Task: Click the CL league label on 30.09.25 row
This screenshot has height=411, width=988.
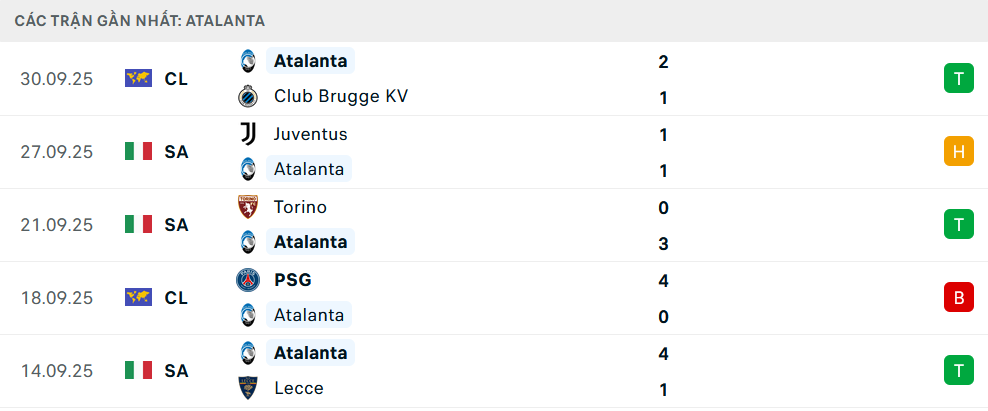Action: click(176, 79)
